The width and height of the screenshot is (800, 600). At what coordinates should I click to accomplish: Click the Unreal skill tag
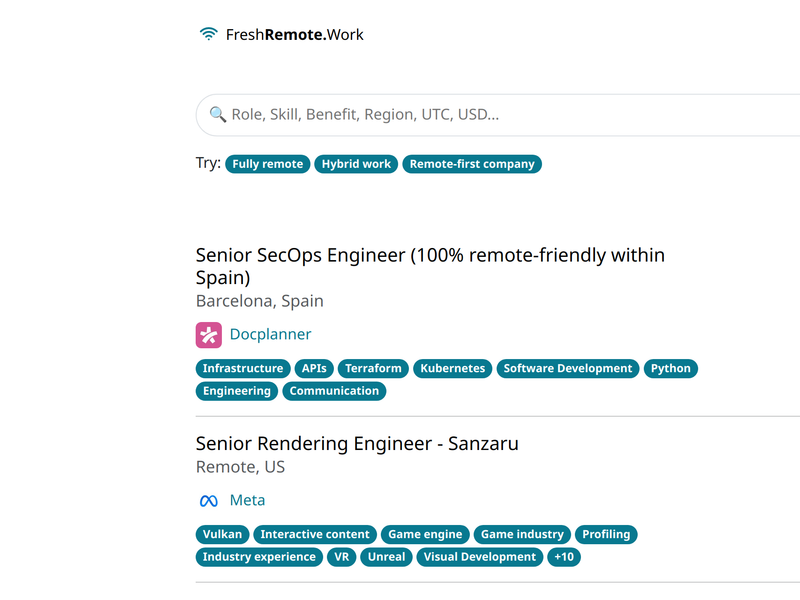tap(386, 557)
